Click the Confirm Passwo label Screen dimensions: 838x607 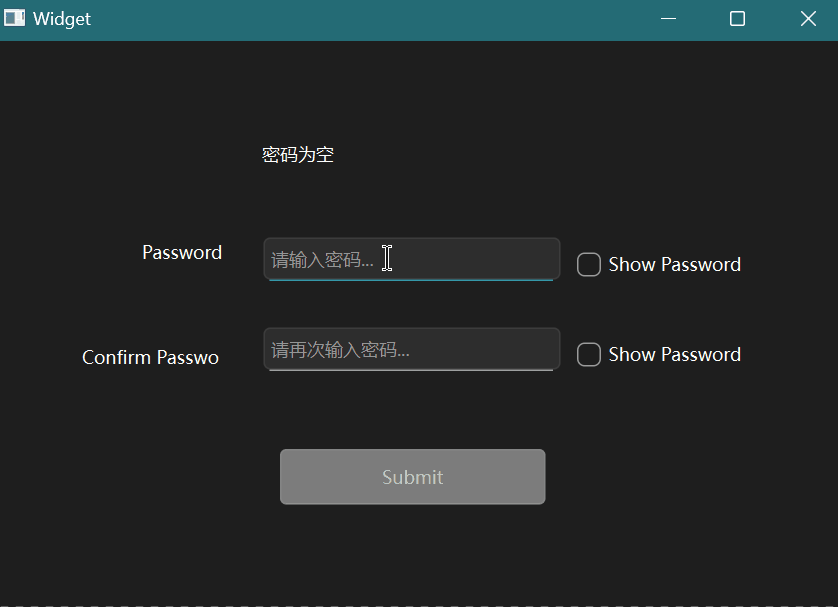click(150, 358)
